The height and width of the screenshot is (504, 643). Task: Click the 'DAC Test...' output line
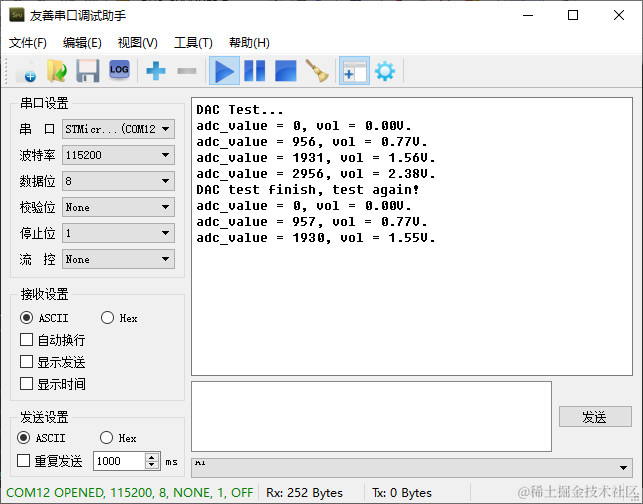pyautogui.click(x=239, y=109)
